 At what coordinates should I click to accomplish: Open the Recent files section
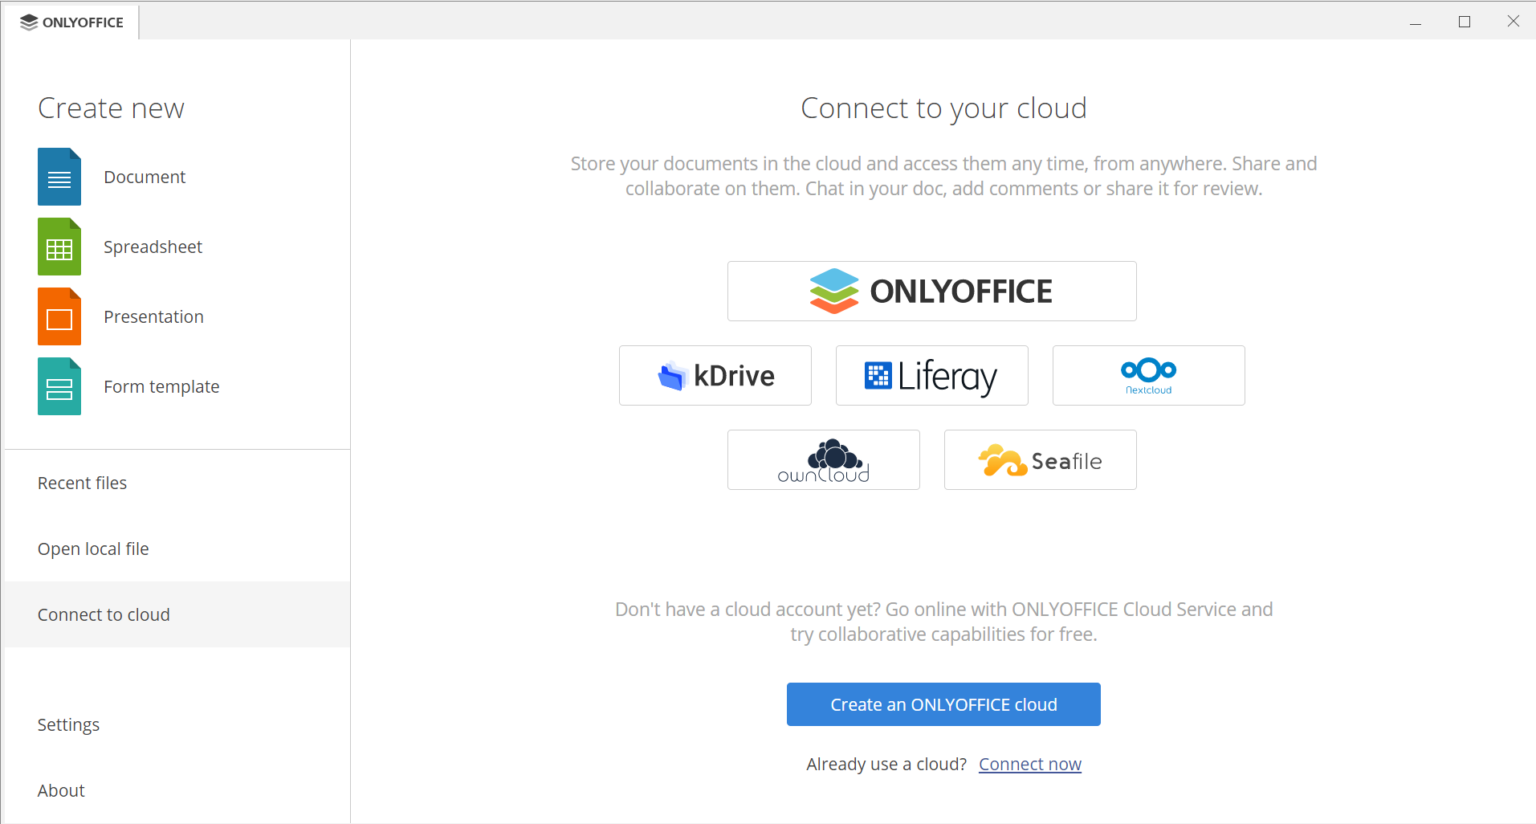(82, 482)
